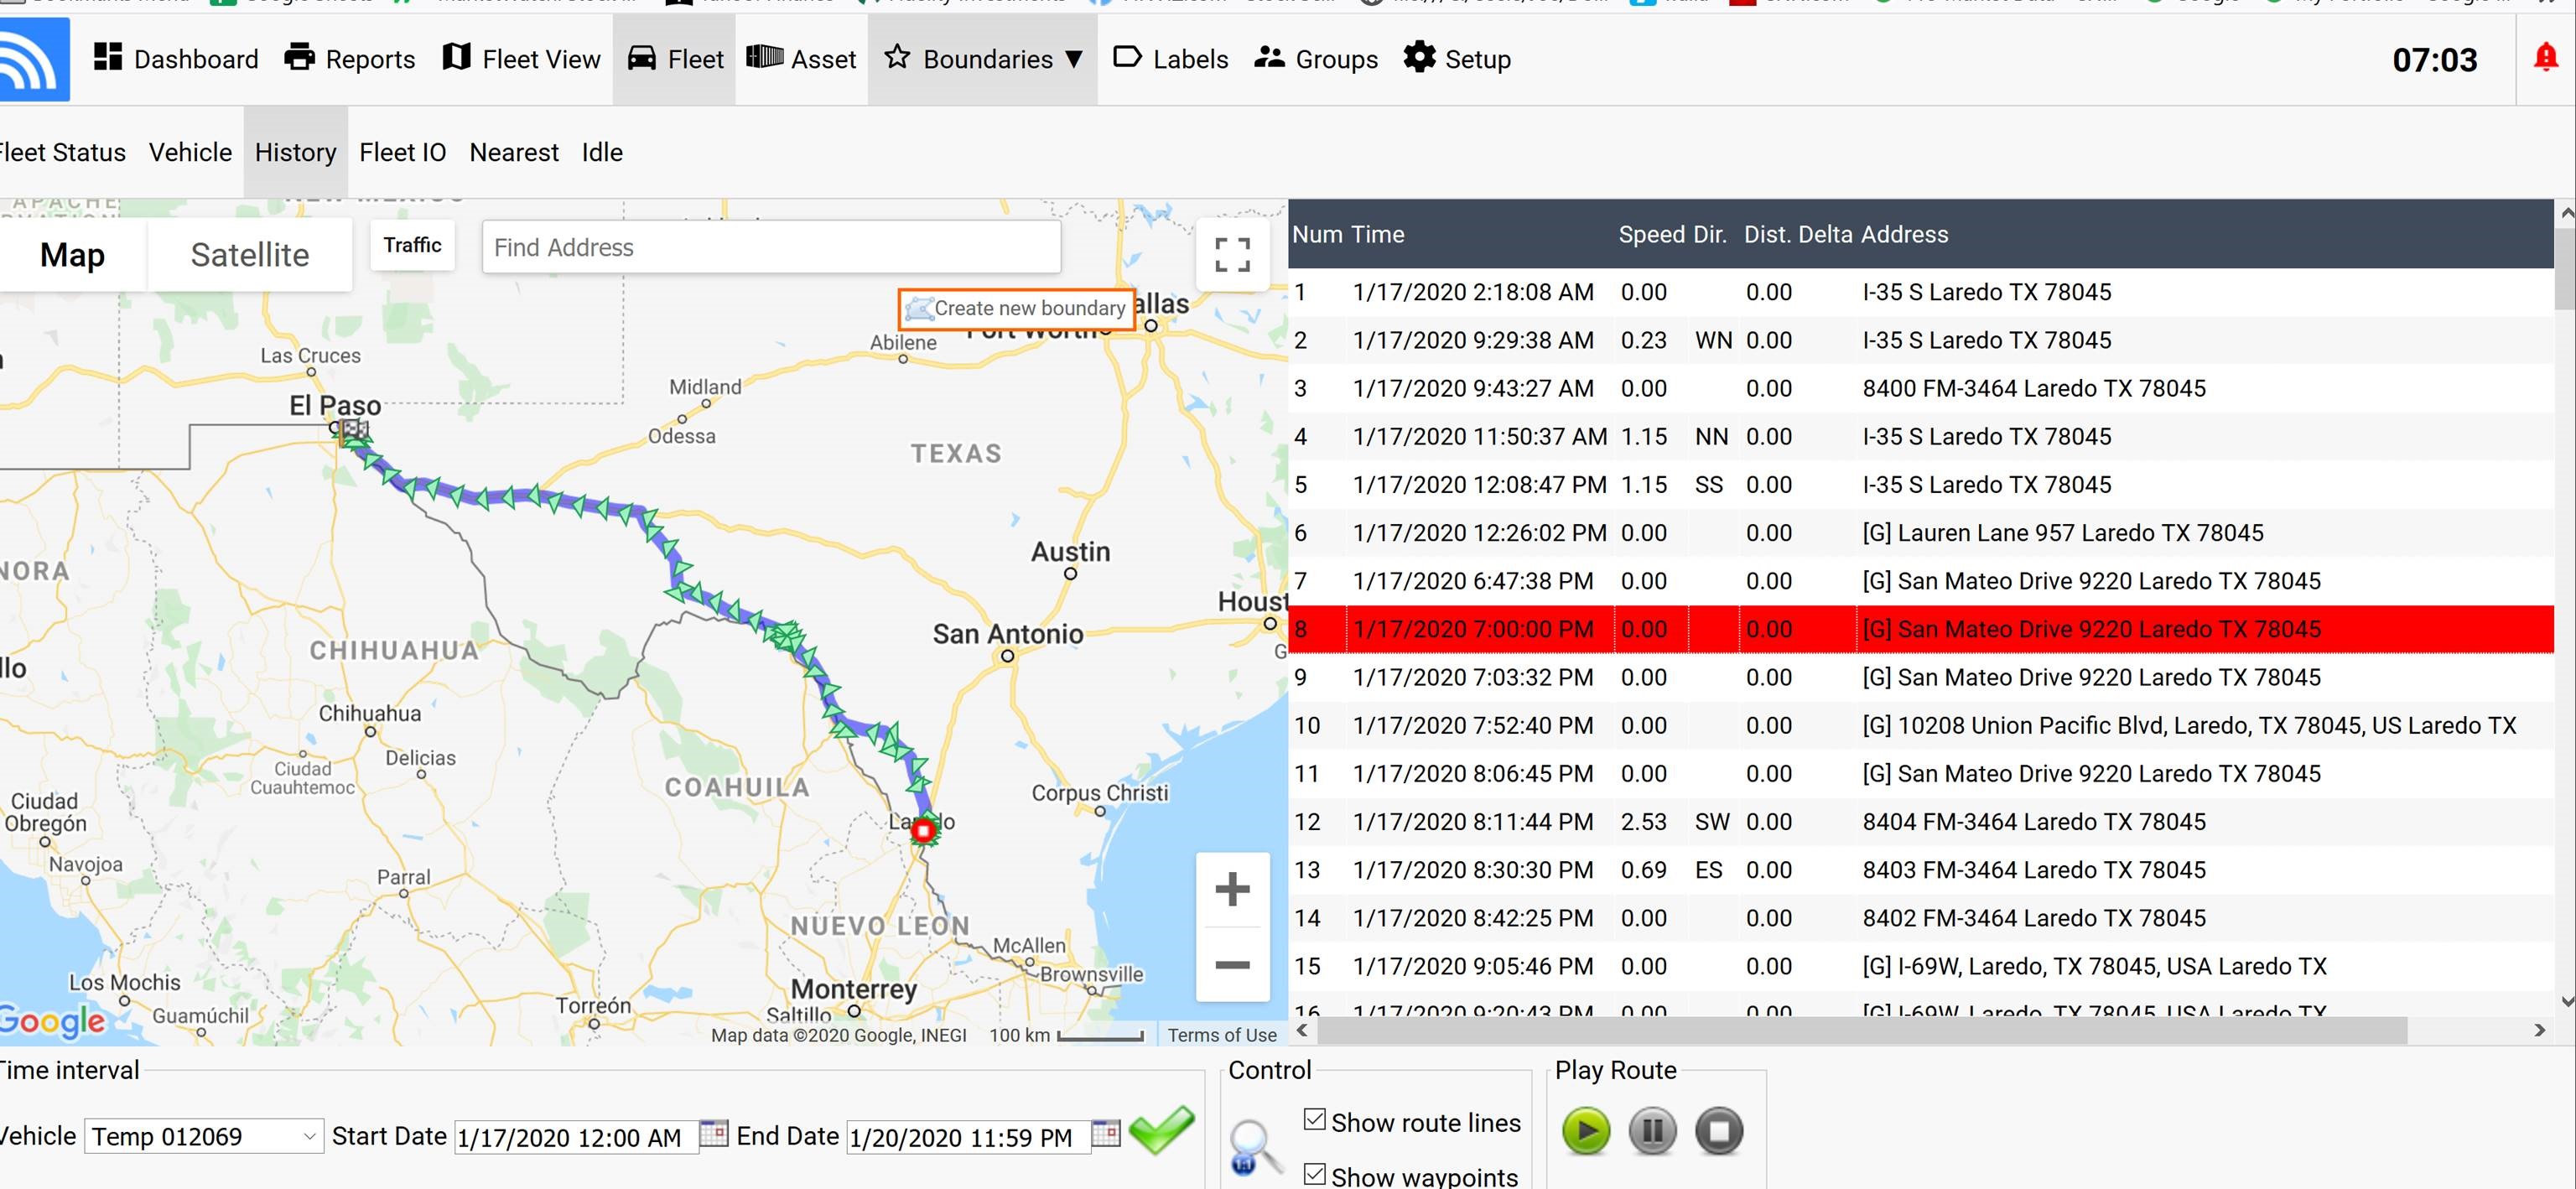Click the green Play Route button
Image resolution: width=2576 pixels, height=1189 pixels.
[1586, 1131]
